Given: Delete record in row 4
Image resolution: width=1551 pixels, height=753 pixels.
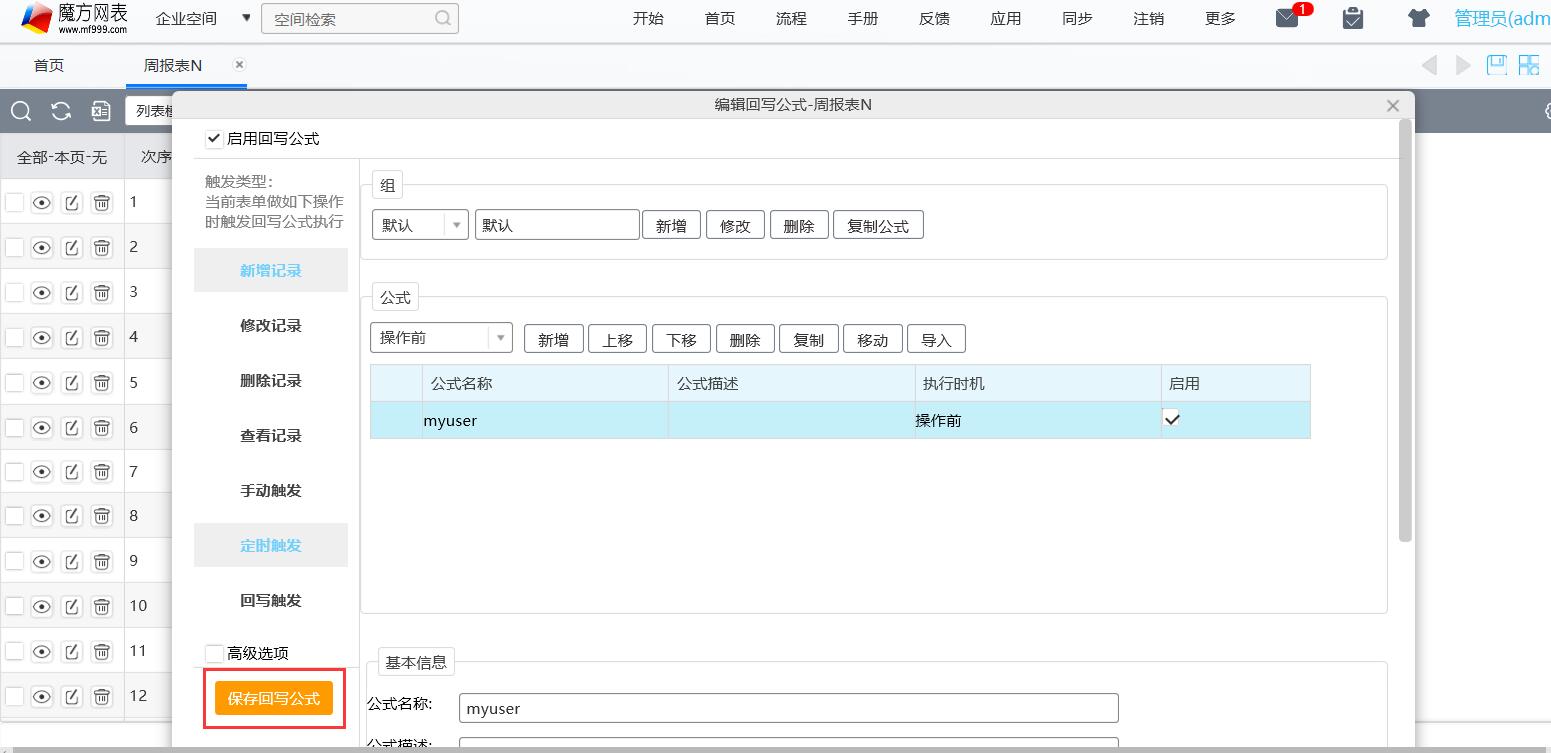Looking at the screenshot, I should point(101,338).
